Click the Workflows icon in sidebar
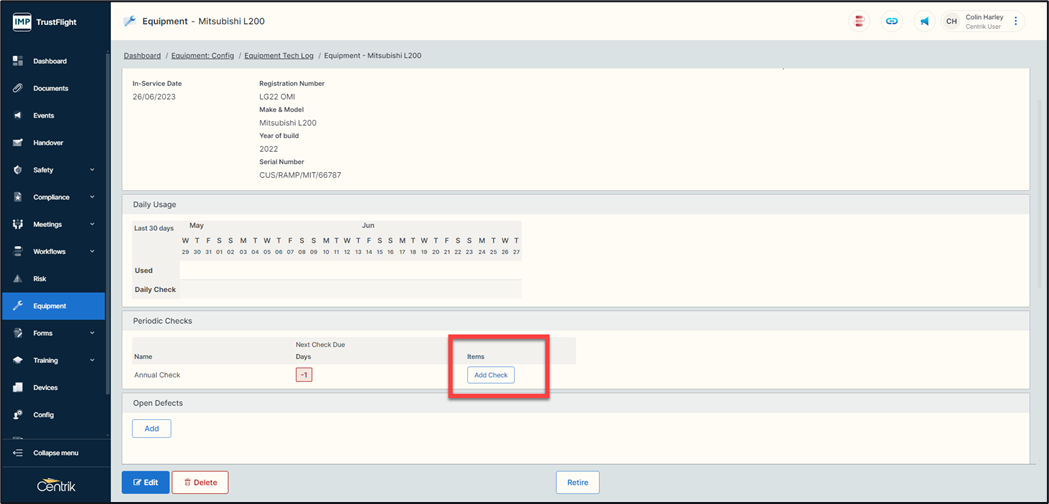The height and width of the screenshot is (504, 1049). [x=18, y=252]
